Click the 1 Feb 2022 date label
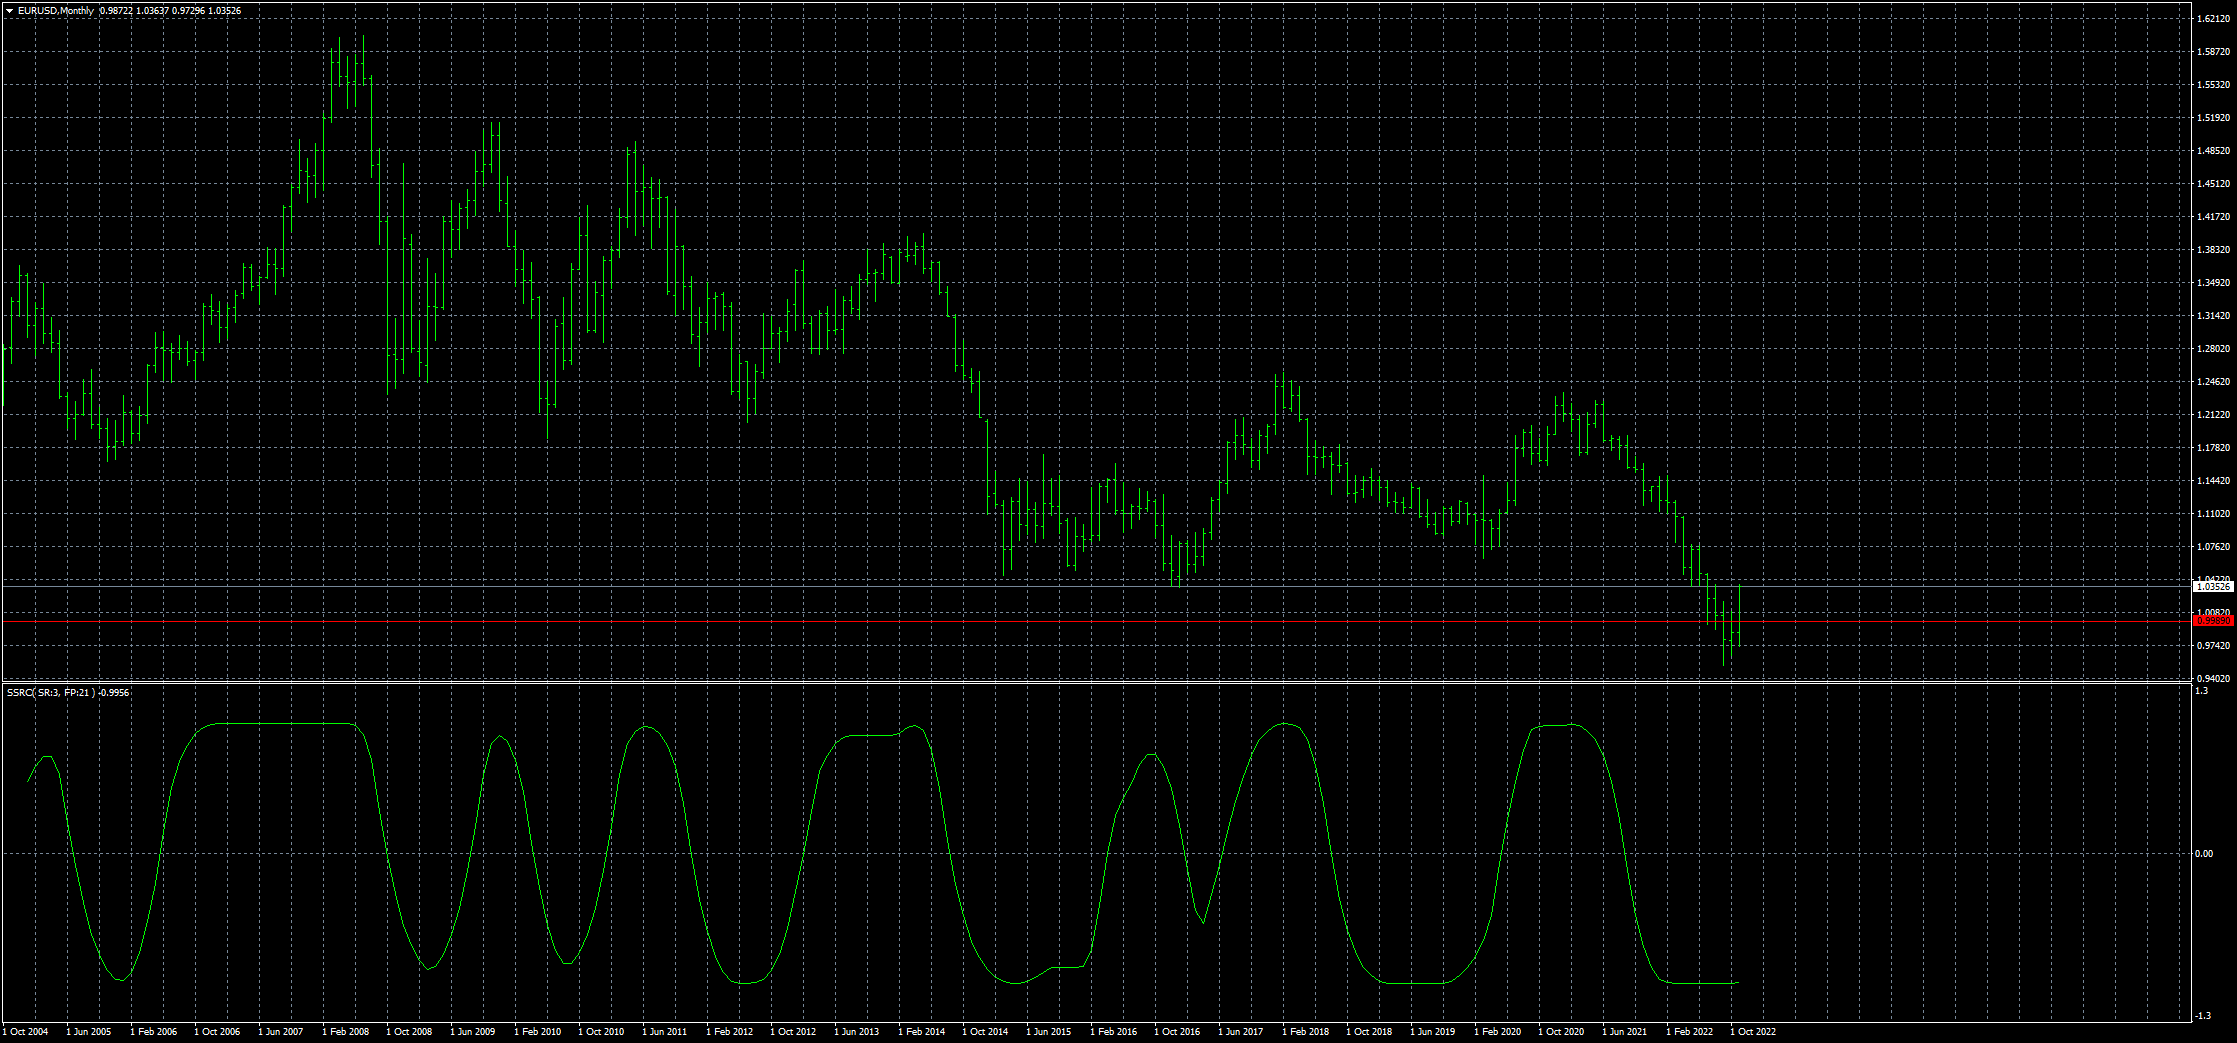2237x1043 pixels. (x=1689, y=1032)
